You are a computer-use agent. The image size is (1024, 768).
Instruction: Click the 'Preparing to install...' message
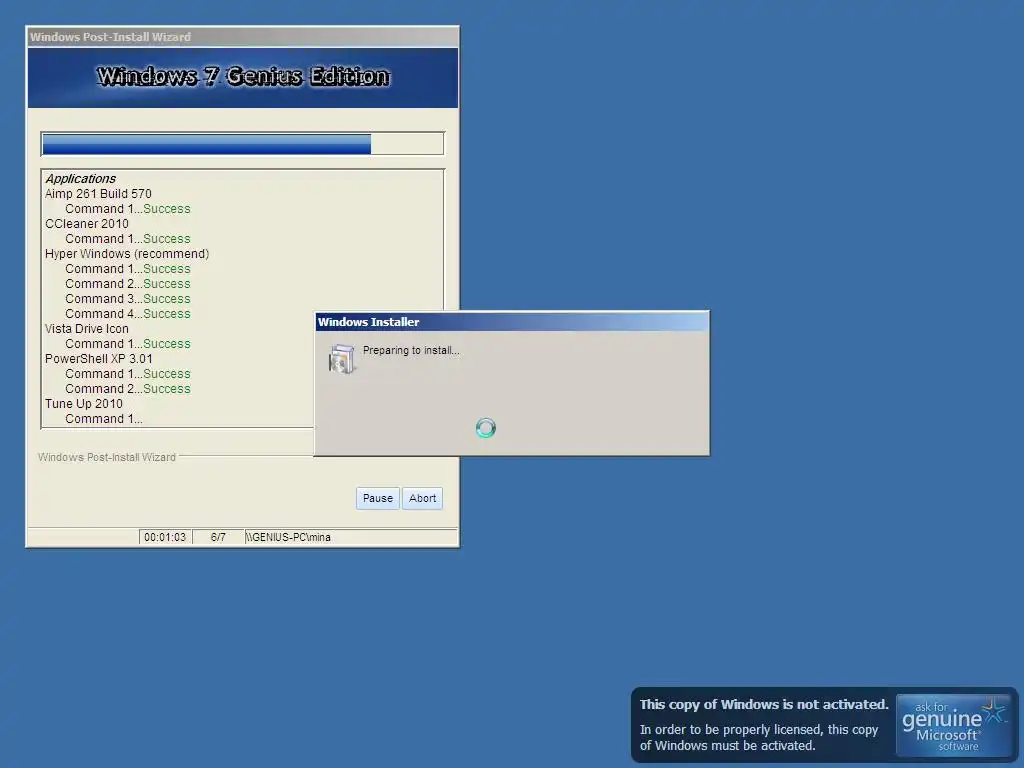point(411,351)
